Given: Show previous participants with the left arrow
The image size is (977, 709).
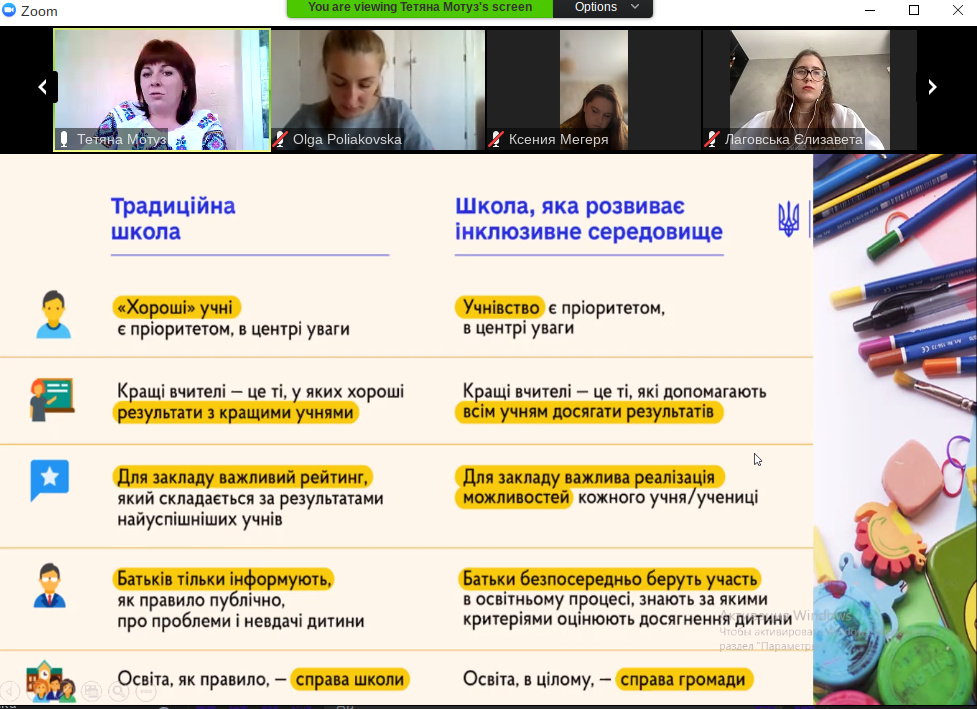Looking at the screenshot, I should click(x=42, y=87).
